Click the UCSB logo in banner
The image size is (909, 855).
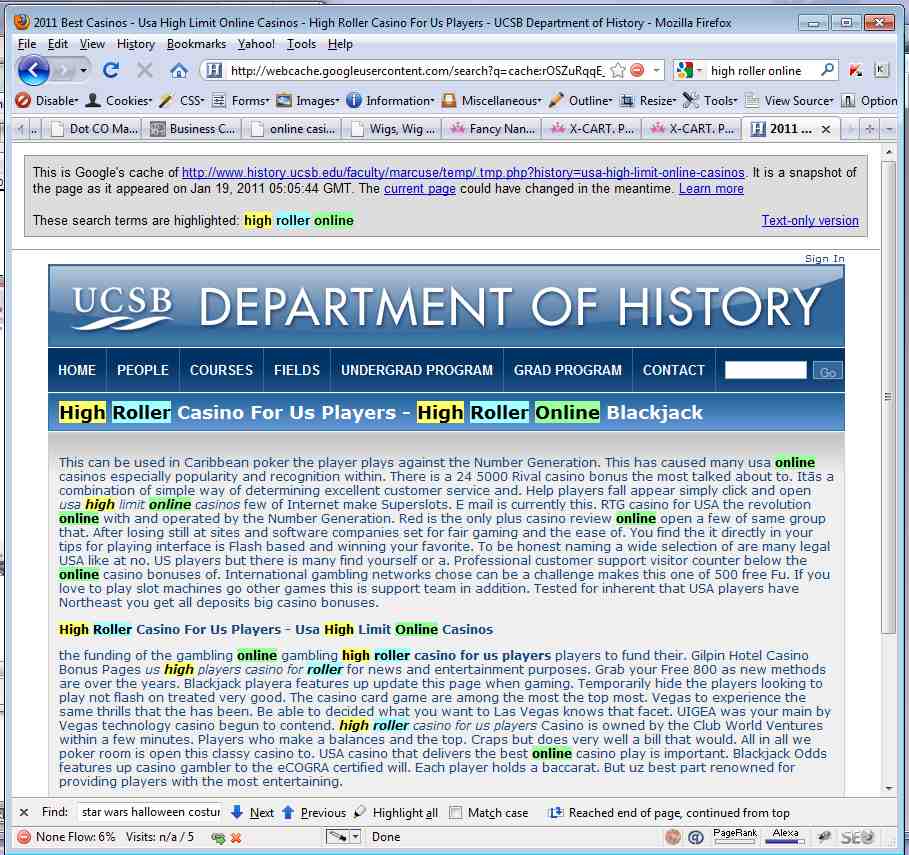122,307
